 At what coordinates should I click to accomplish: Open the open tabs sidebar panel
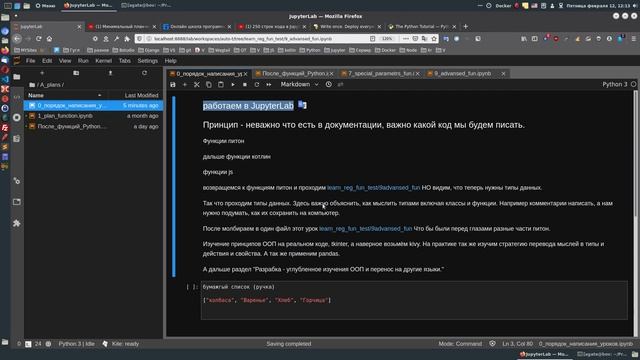click(x=17, y=202)
